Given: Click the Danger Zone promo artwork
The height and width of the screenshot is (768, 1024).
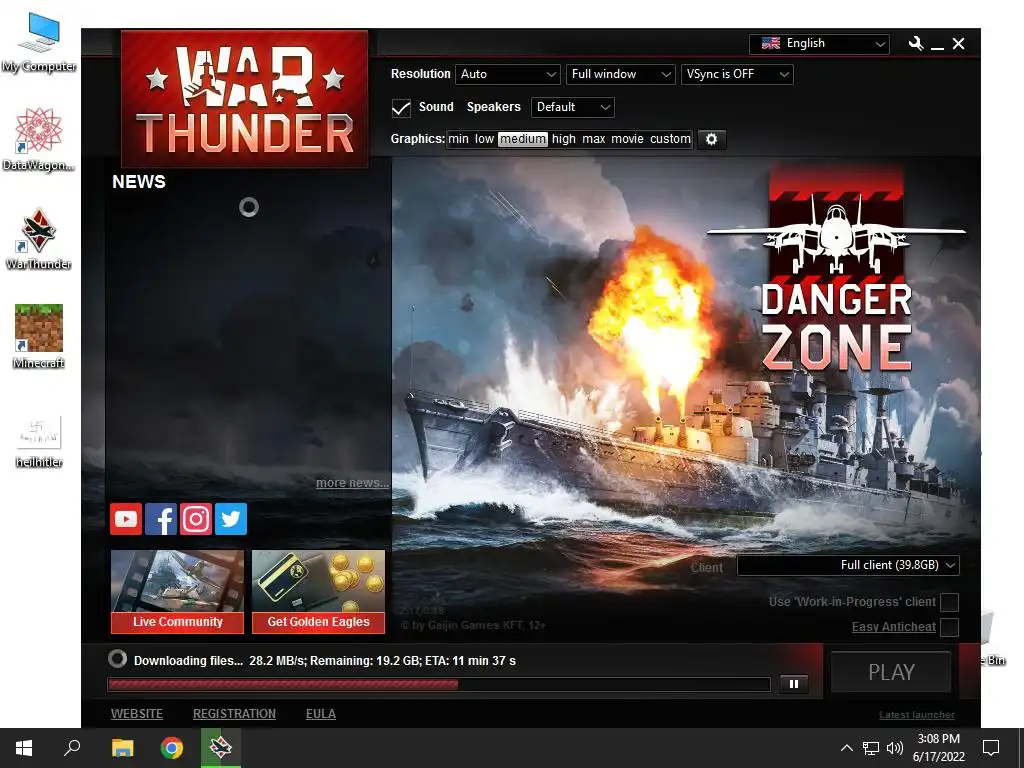Looking at the screenshot, I should [x=836, y=271].
